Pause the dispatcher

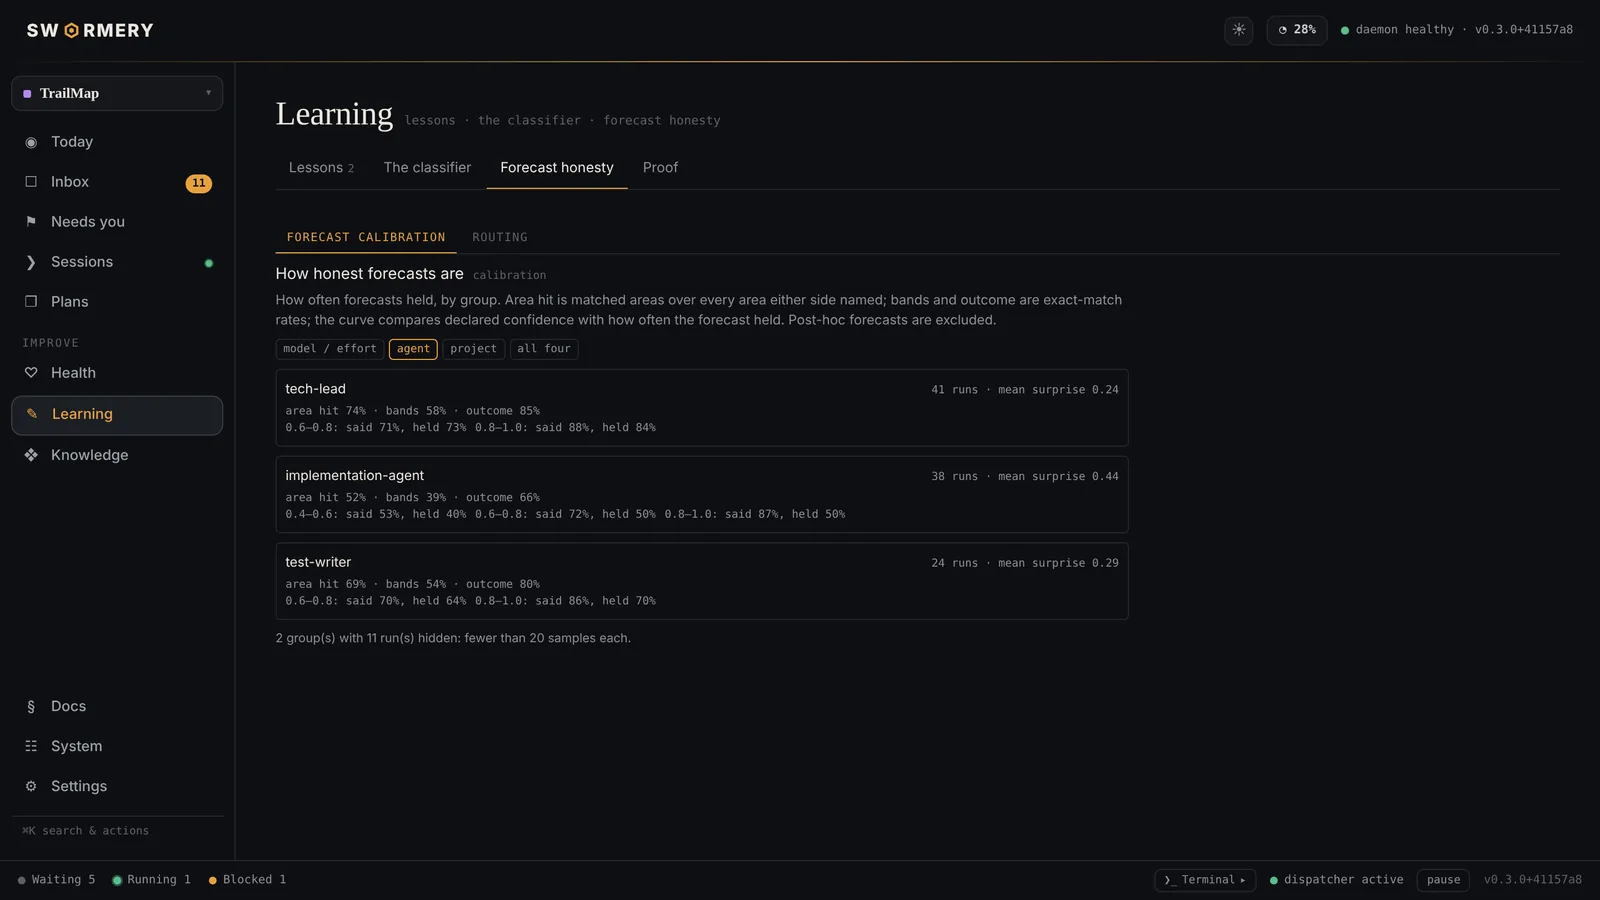1443,880
